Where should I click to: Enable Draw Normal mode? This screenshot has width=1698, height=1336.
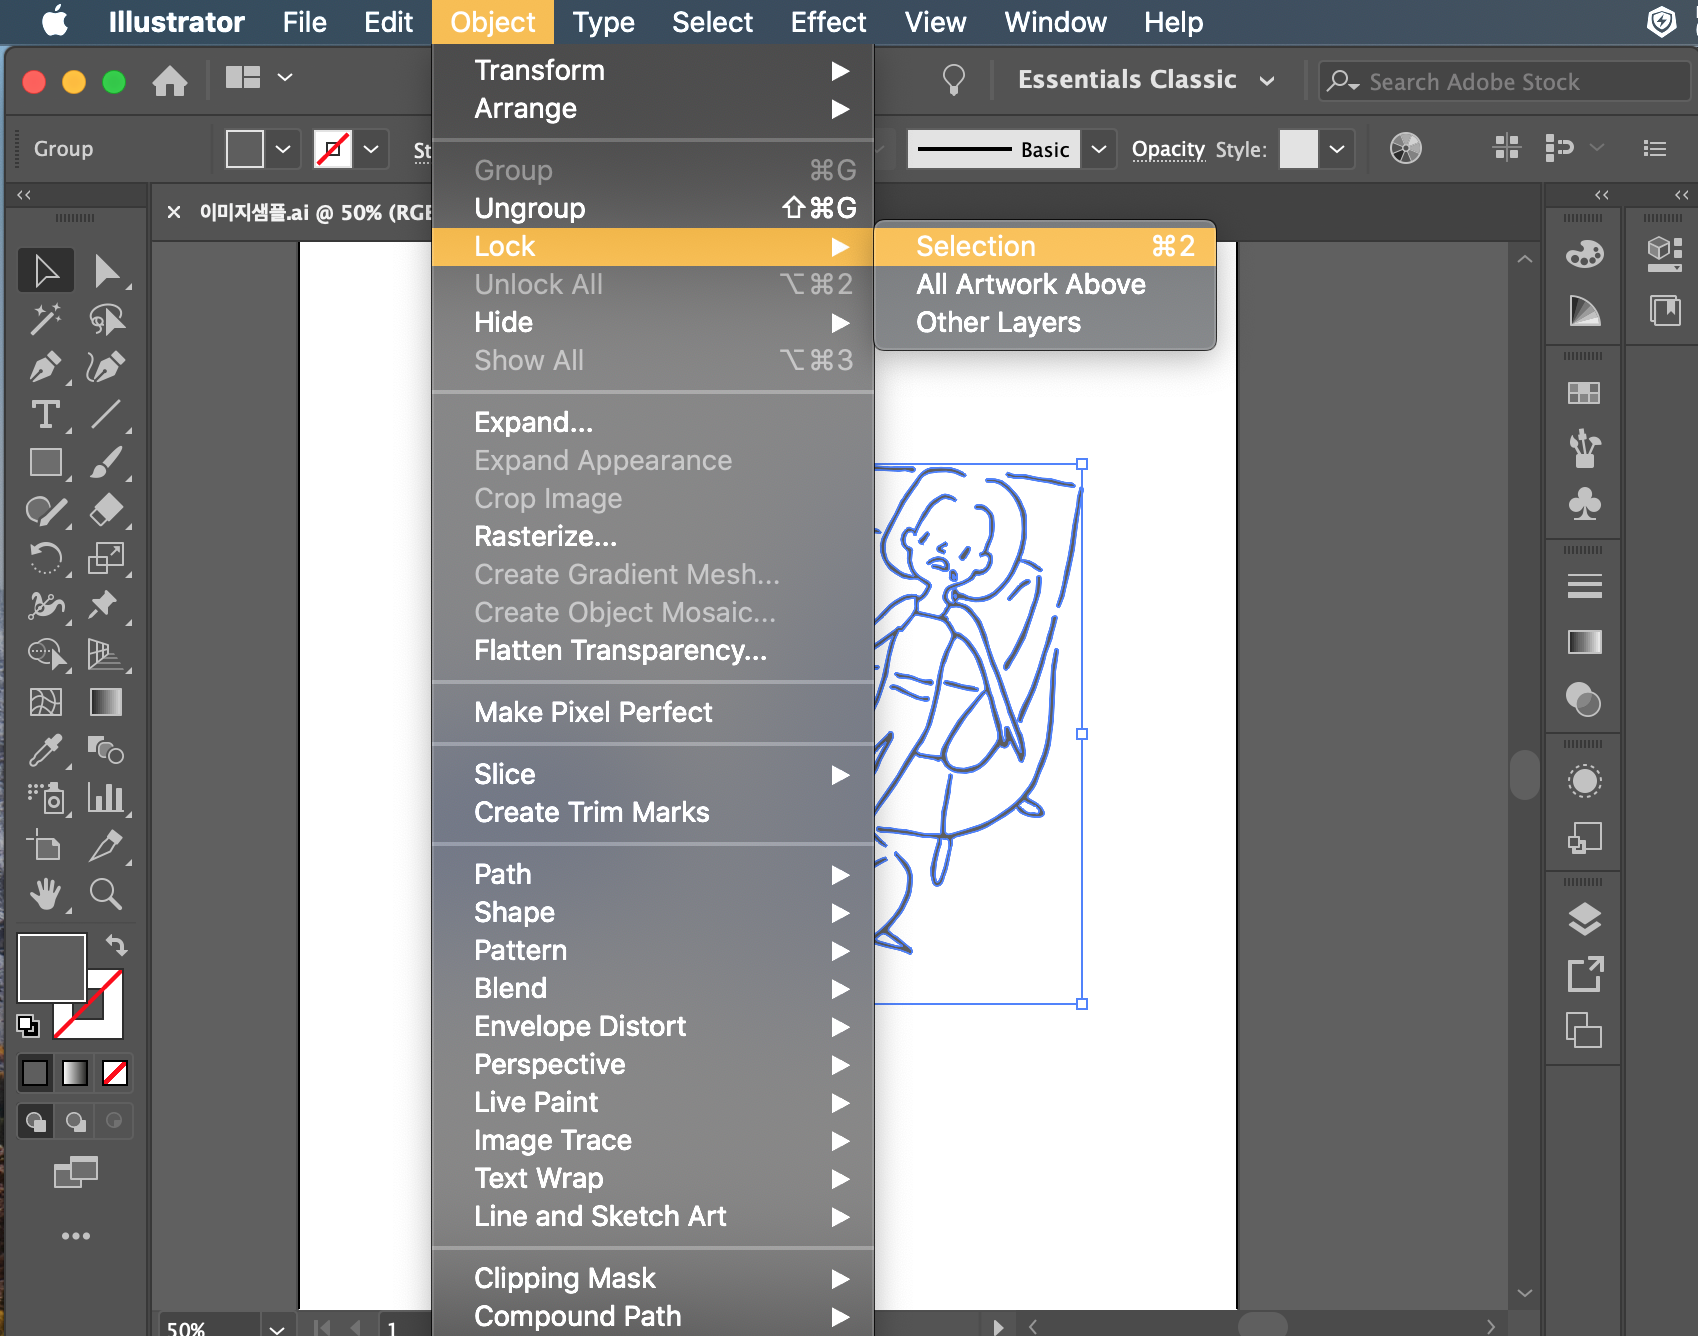coord(36,1121)
